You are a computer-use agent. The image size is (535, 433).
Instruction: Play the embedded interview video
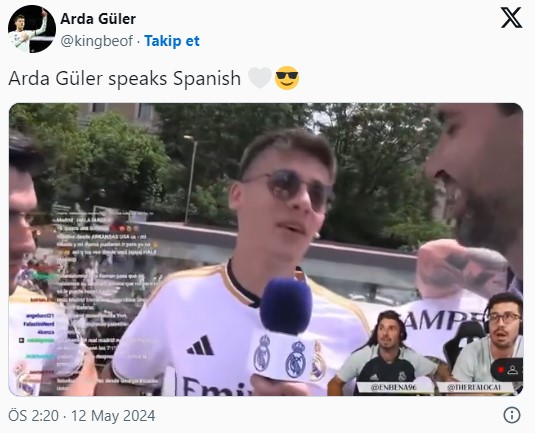click(x=266, y=249)
